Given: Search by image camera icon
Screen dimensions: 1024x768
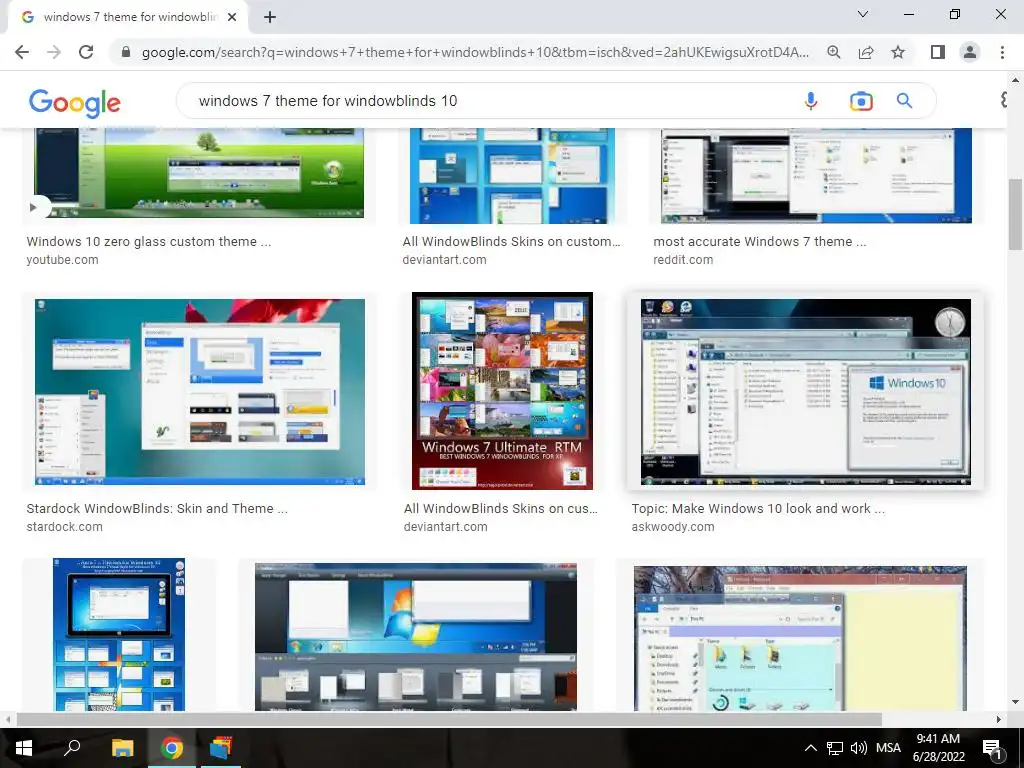Looking at the screenshot, I should point(861,101).
